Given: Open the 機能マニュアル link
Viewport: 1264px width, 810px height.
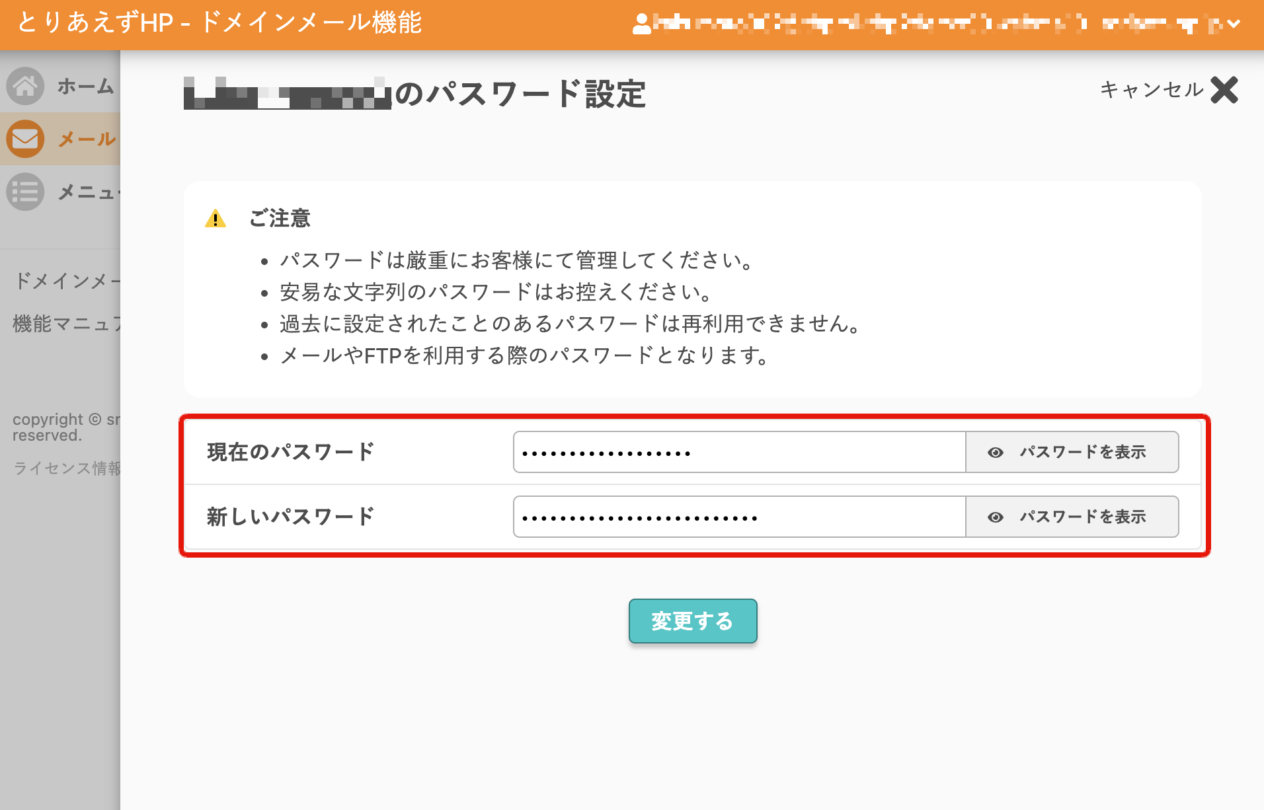Looking at the screenshot, I should 66,324.
